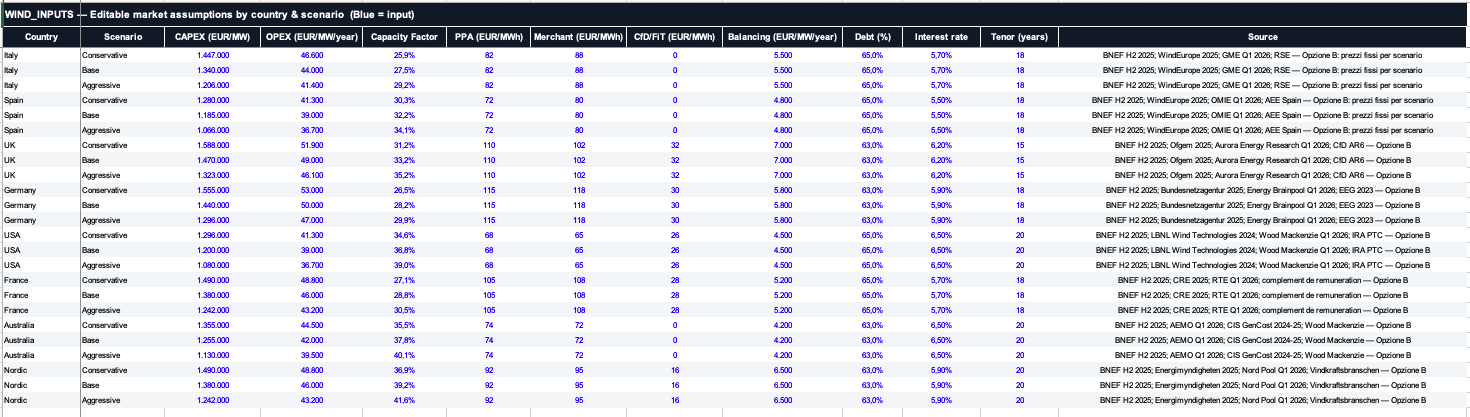
Task: Select UK Aggressive capacity factor 35,2%
Action: tap(404, 175)
